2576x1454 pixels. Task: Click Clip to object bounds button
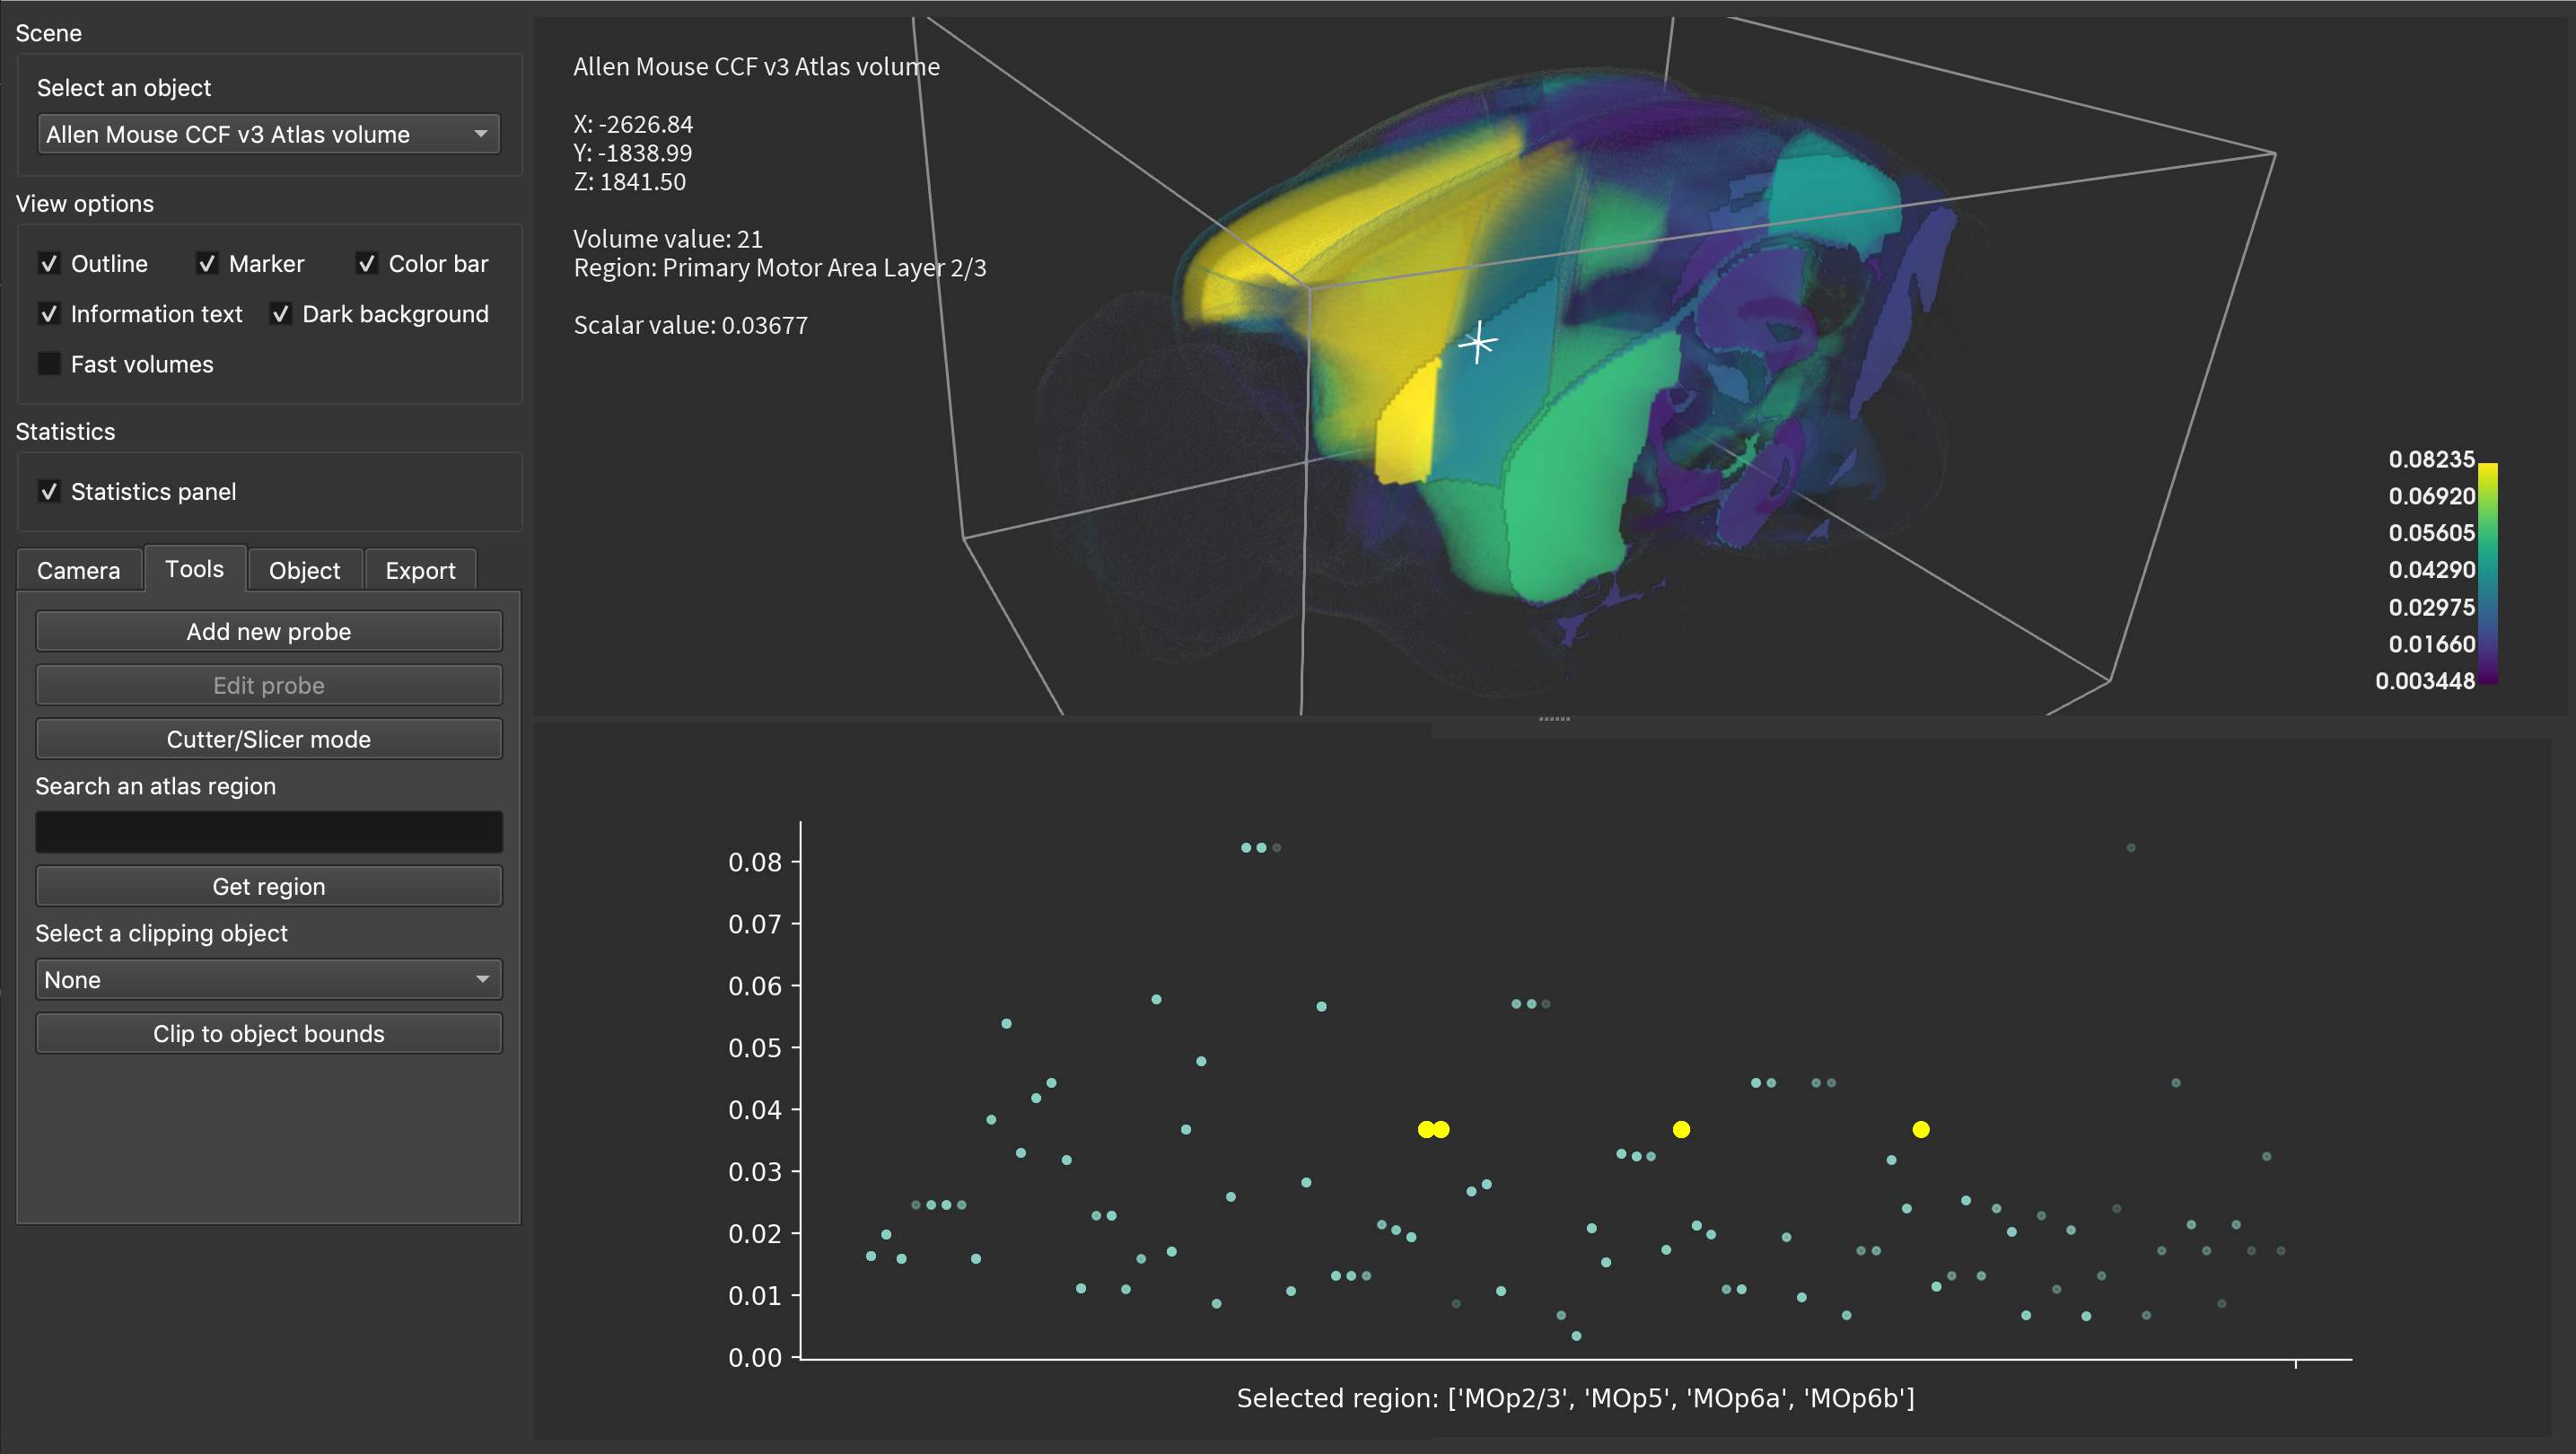coord(268,1034)
